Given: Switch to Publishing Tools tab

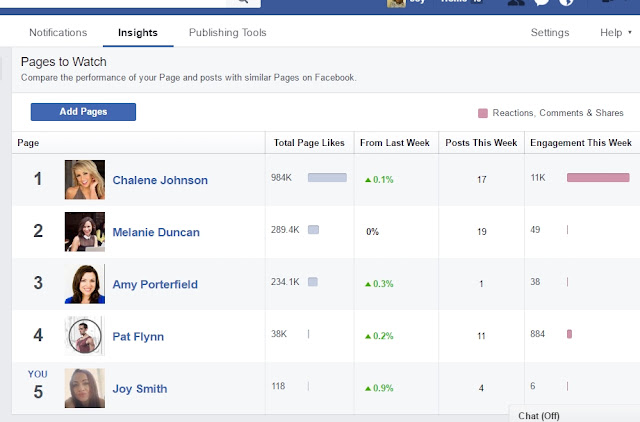Looking at the screenshot, I should pyautogui.click(x=227, y=33).
